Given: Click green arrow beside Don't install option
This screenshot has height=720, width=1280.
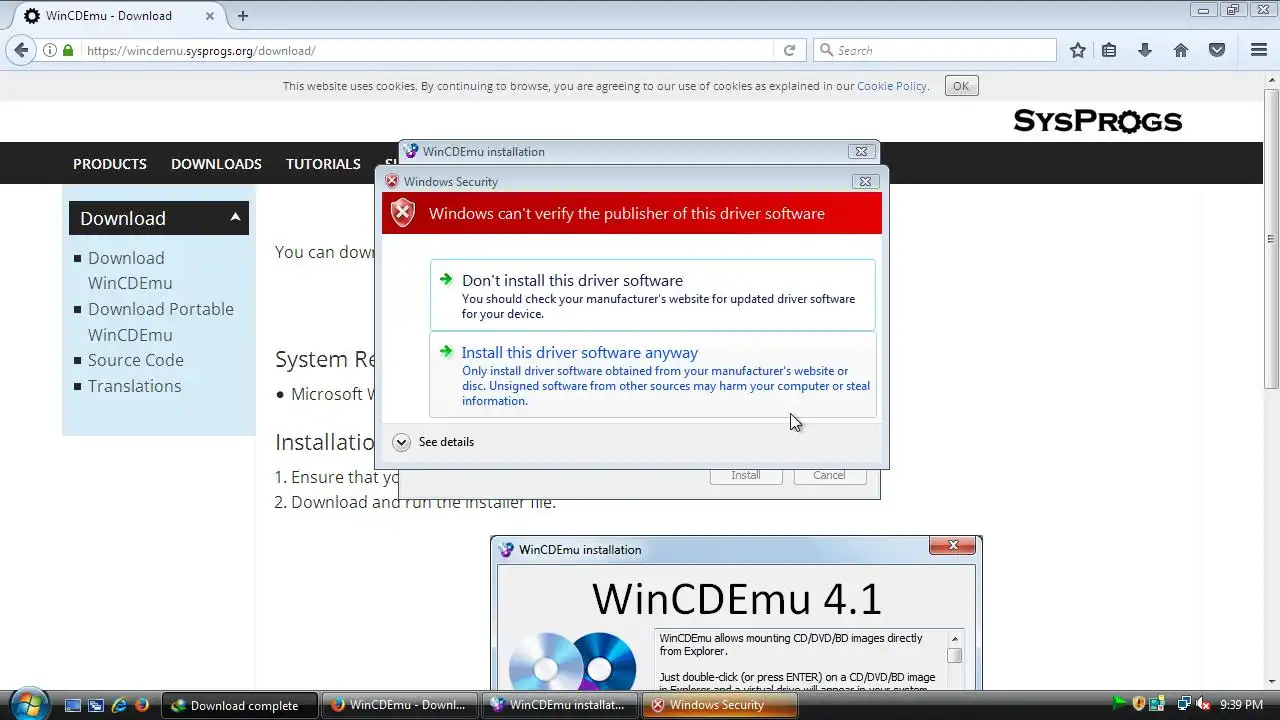Looking at the screenshot, I should pos(446,280).
